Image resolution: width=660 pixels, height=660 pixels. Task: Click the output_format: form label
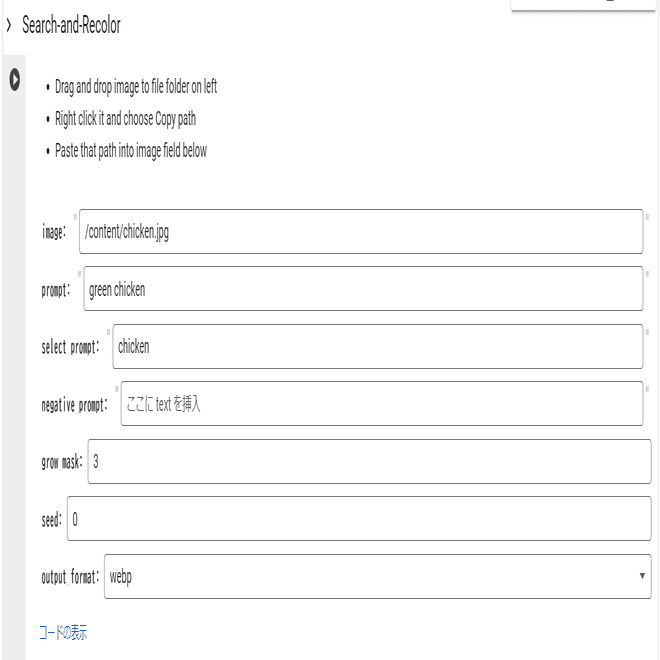[x=70, y=577]
